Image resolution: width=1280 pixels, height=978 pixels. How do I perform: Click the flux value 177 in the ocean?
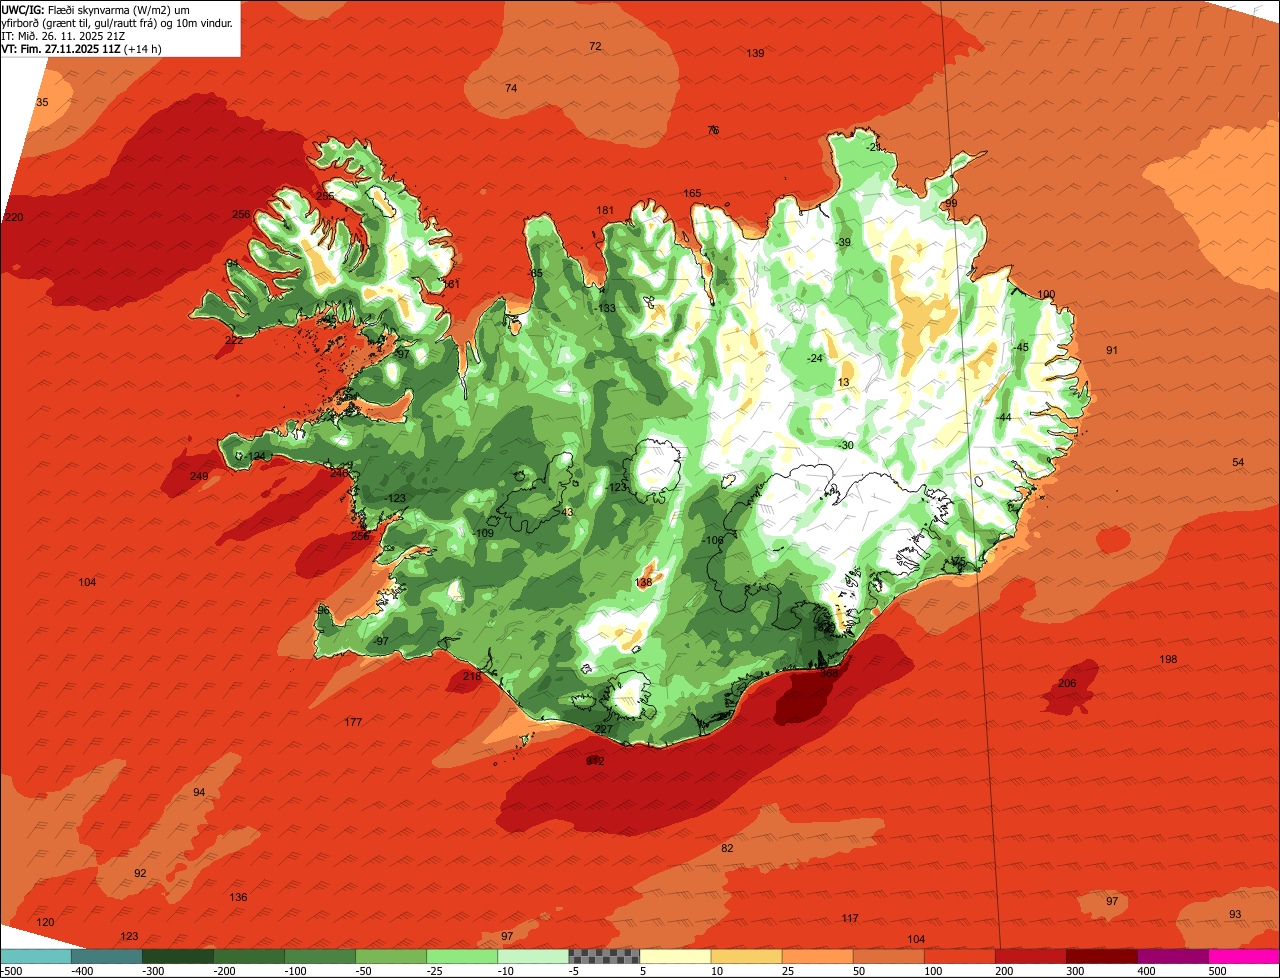pyautogui.click(x=353, y=722)
